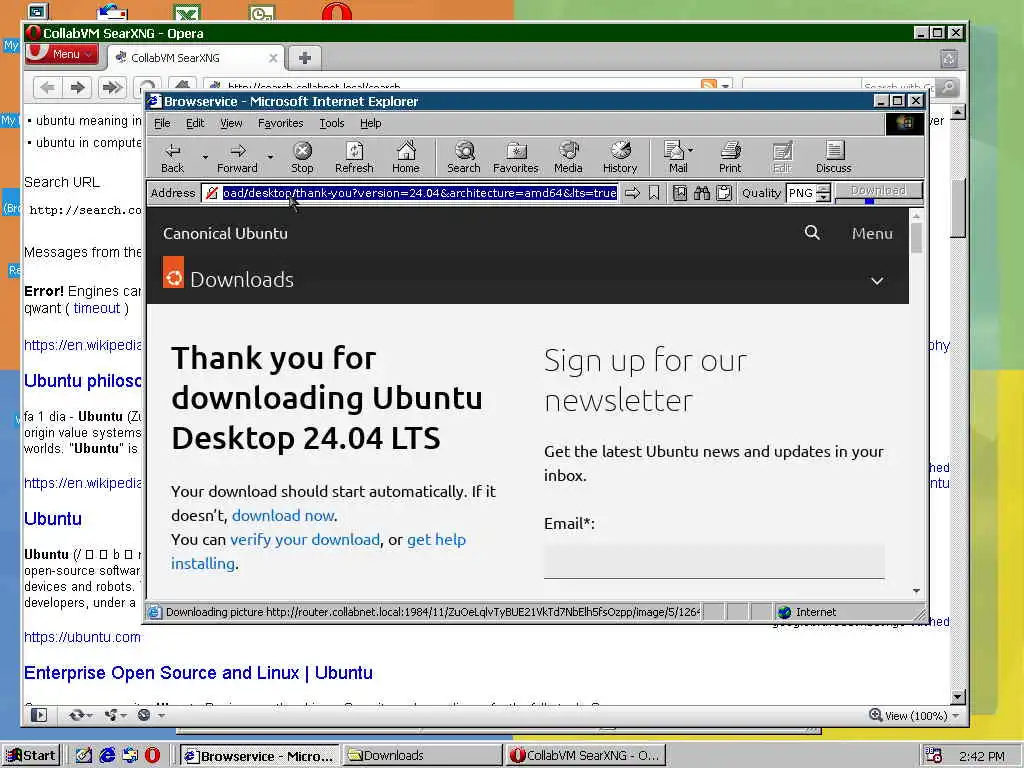Click the insecure padlock icon in address bar
Screen dimensions: 1024x768
click(212, 193)
